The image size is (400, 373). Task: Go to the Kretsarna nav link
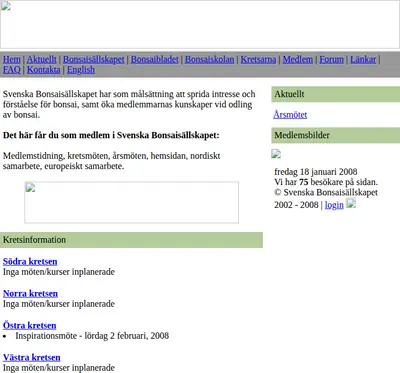click(x=258, y=60)
